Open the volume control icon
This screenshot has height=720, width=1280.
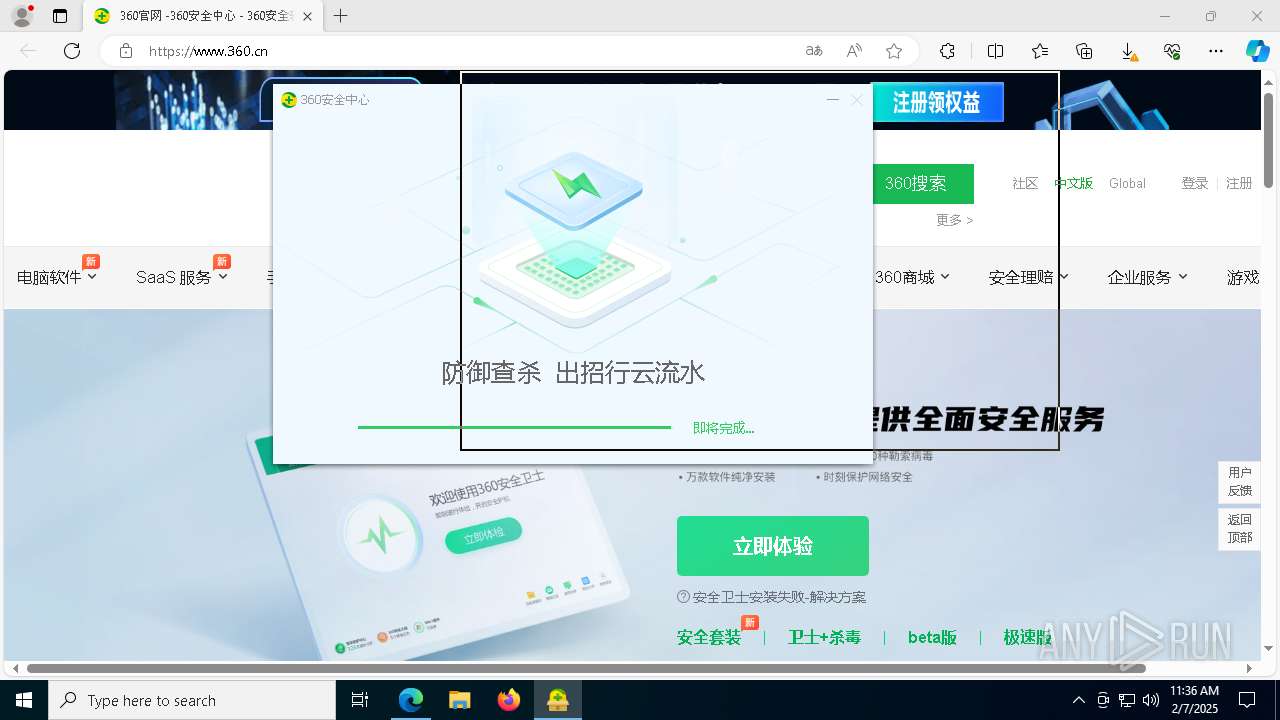click(1150, 700)
